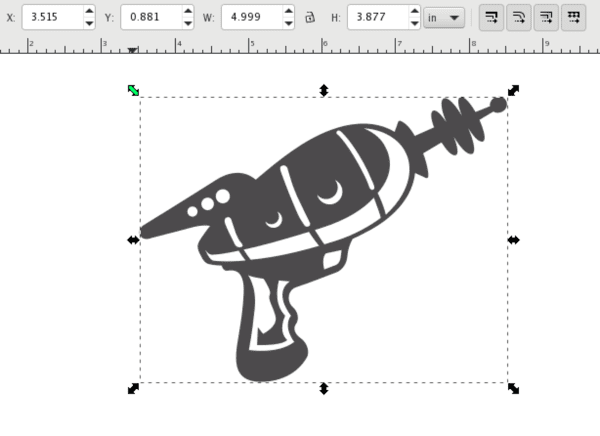Increase the height with its up arrow
This screenshot has width=600, height=436.
415,11
